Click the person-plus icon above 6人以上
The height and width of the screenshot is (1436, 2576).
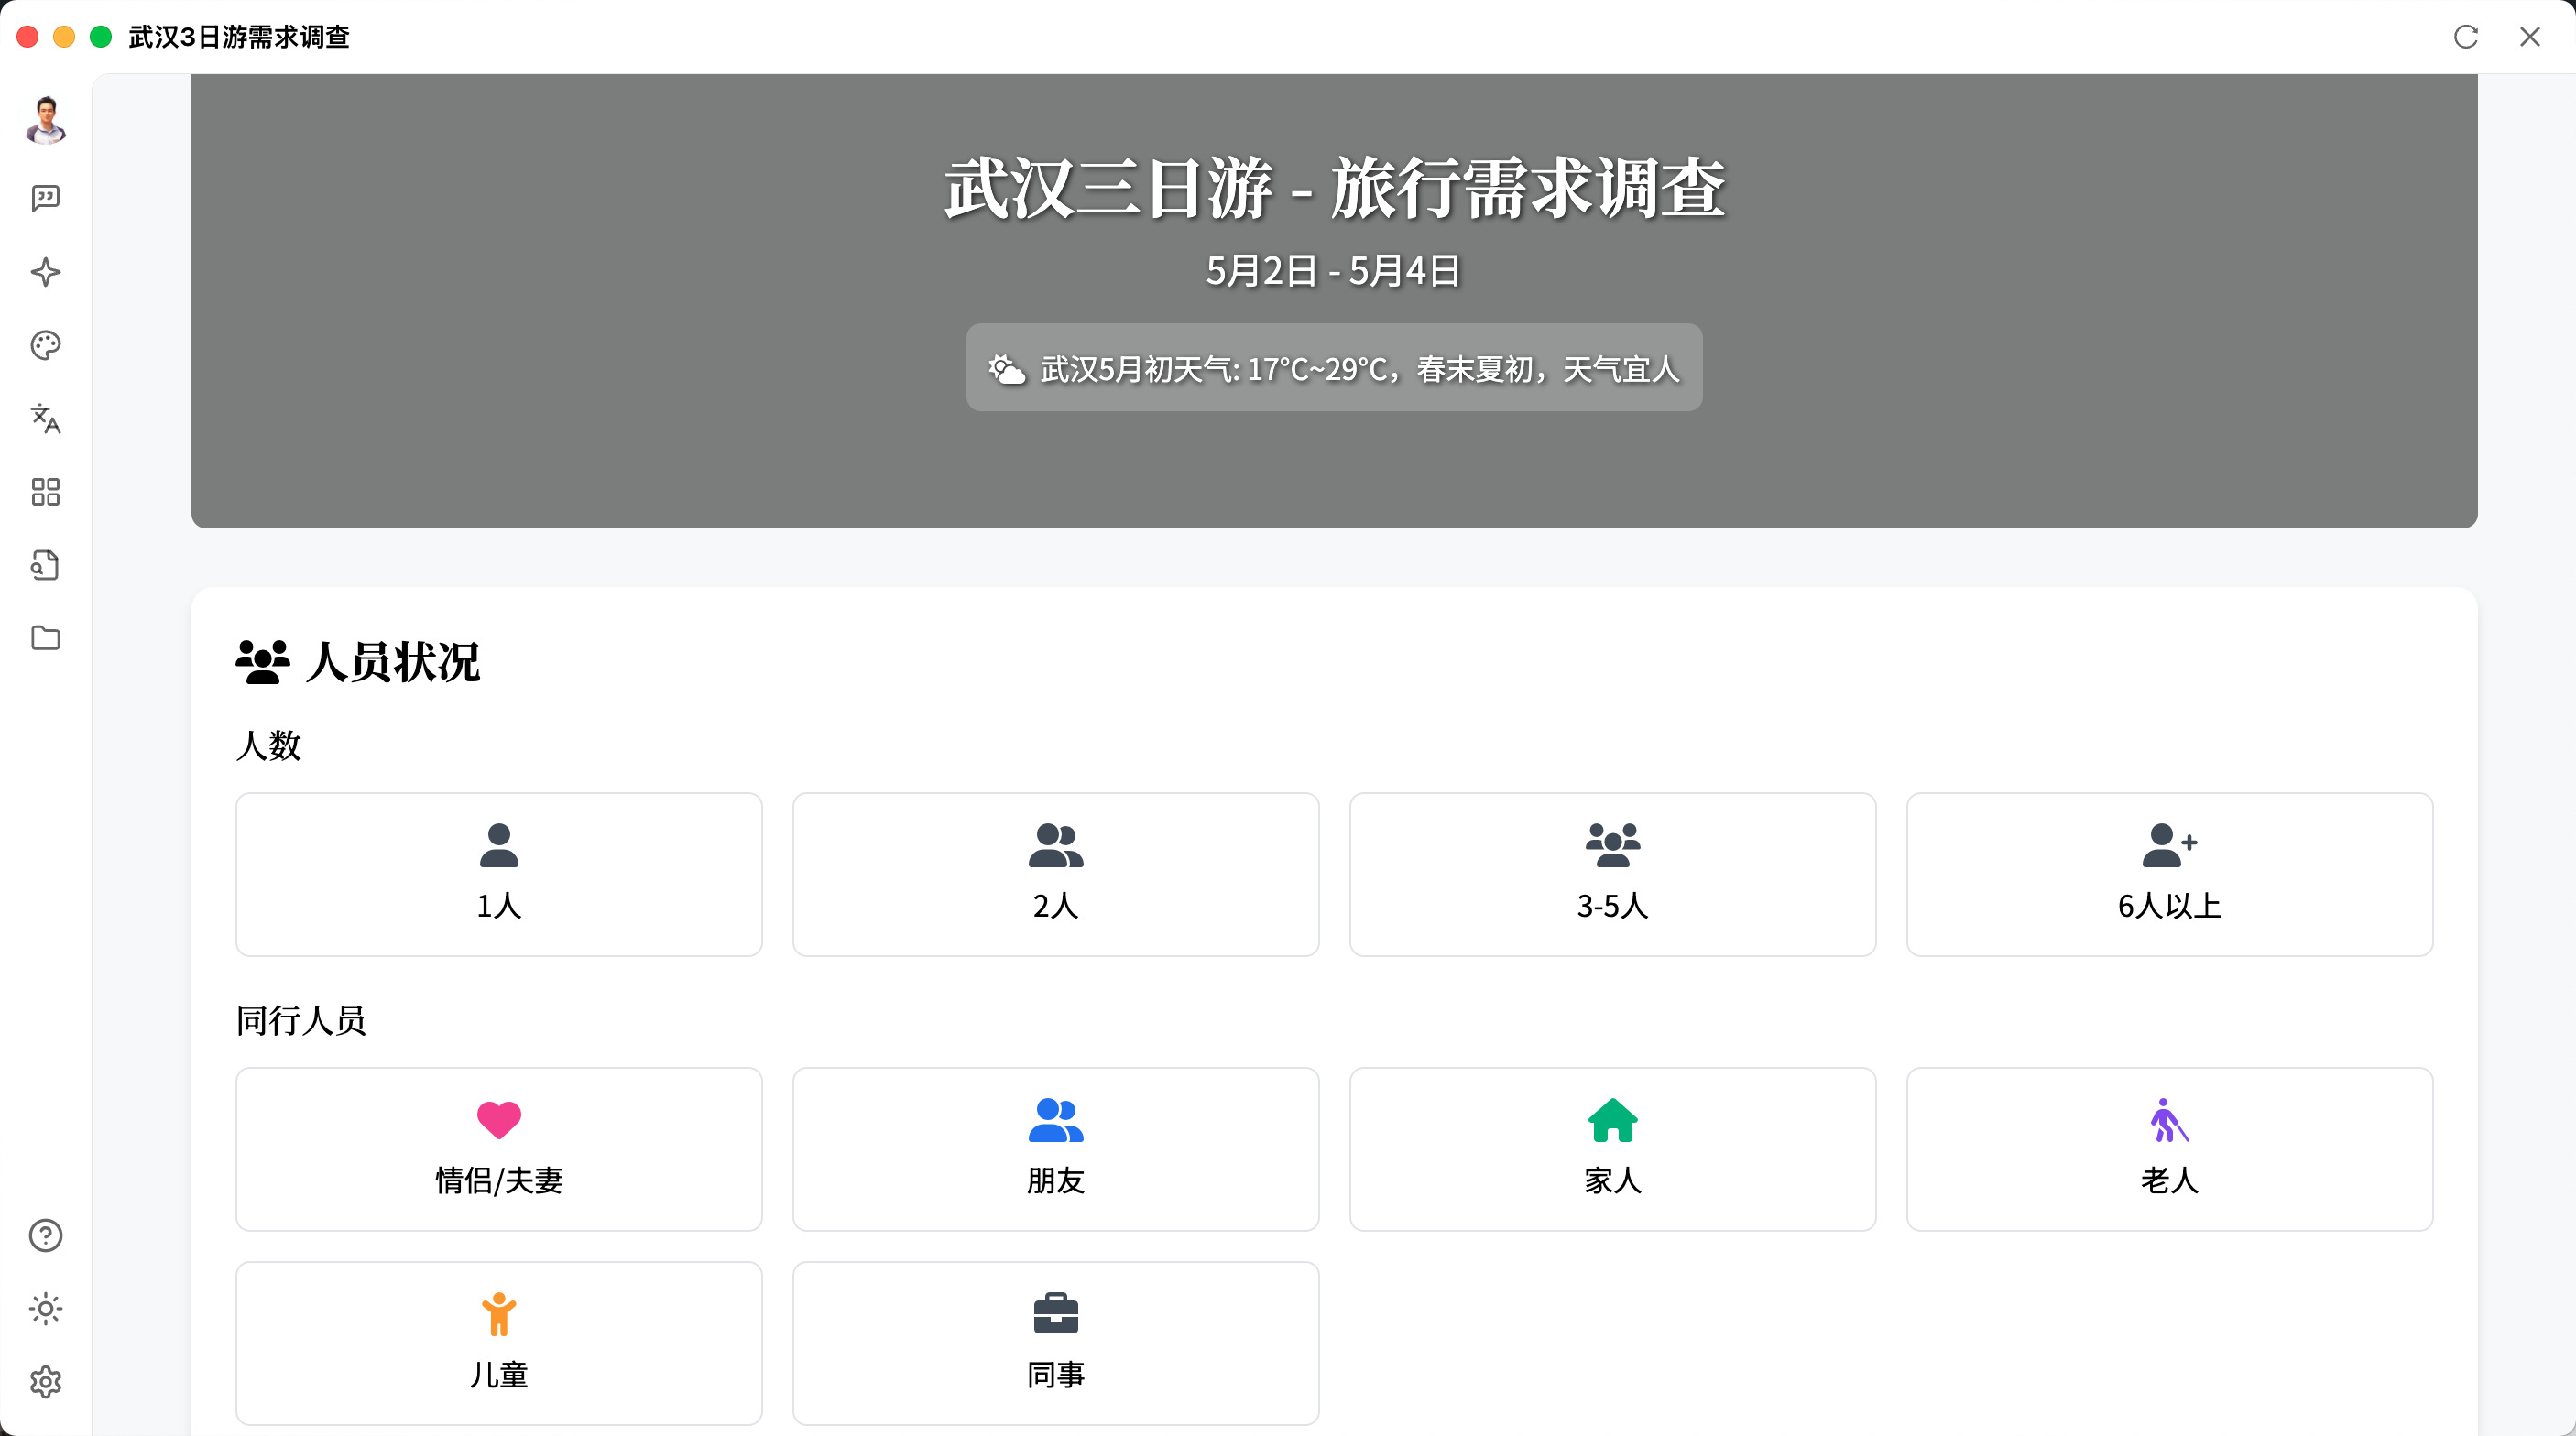click(x=2170, y=845)
